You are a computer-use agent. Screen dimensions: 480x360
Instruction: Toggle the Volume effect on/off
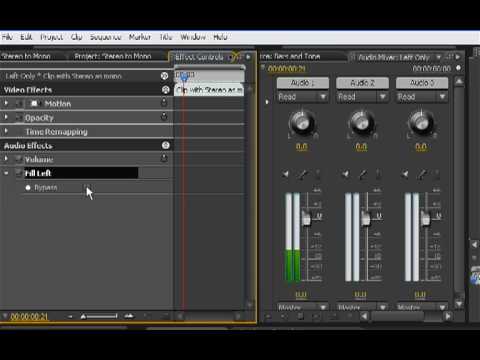point(19,159)
